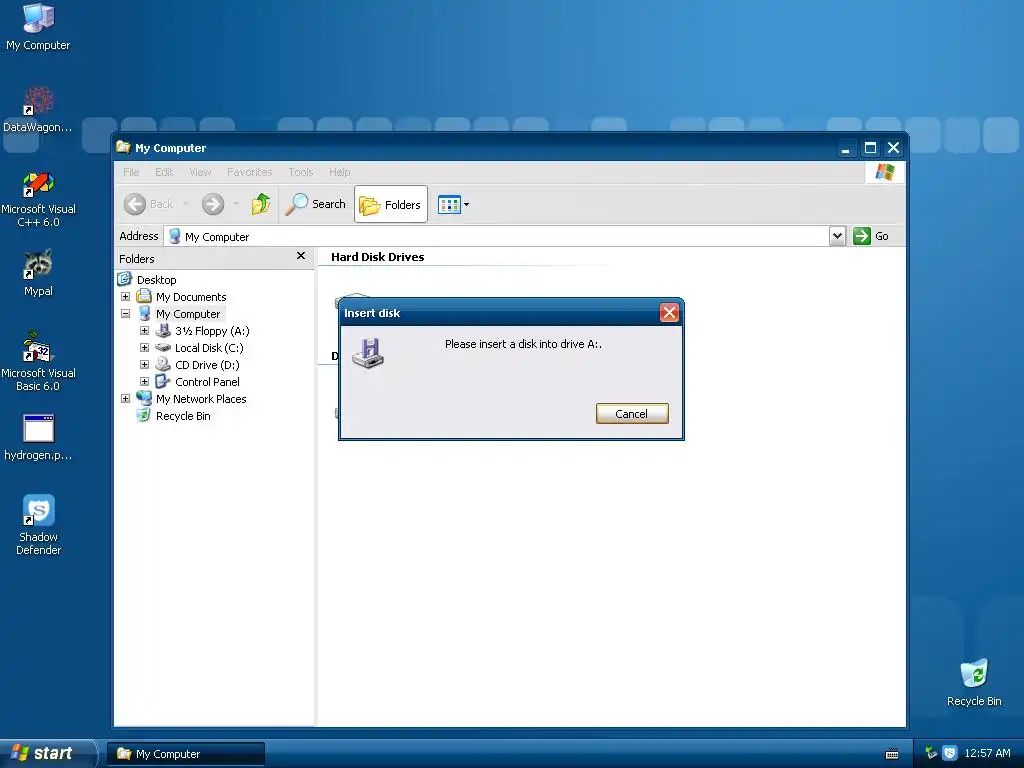1024x768 pixels.
Task: Close the Folders side pane
Action: pos(300,256)
